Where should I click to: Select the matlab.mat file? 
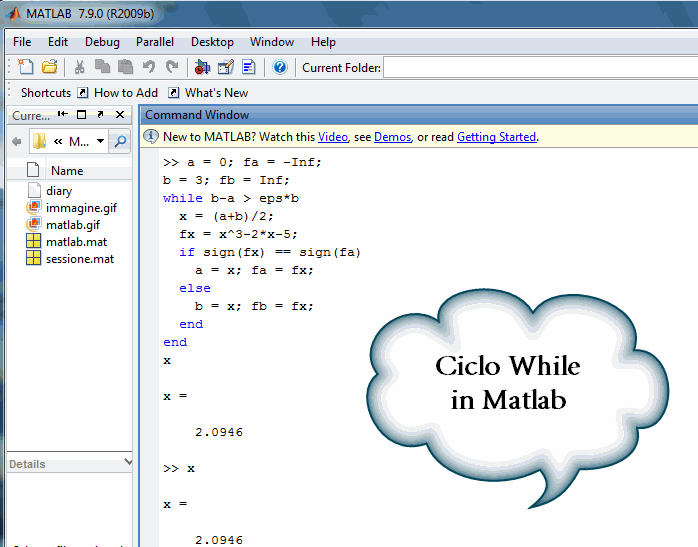click(77, 242)
